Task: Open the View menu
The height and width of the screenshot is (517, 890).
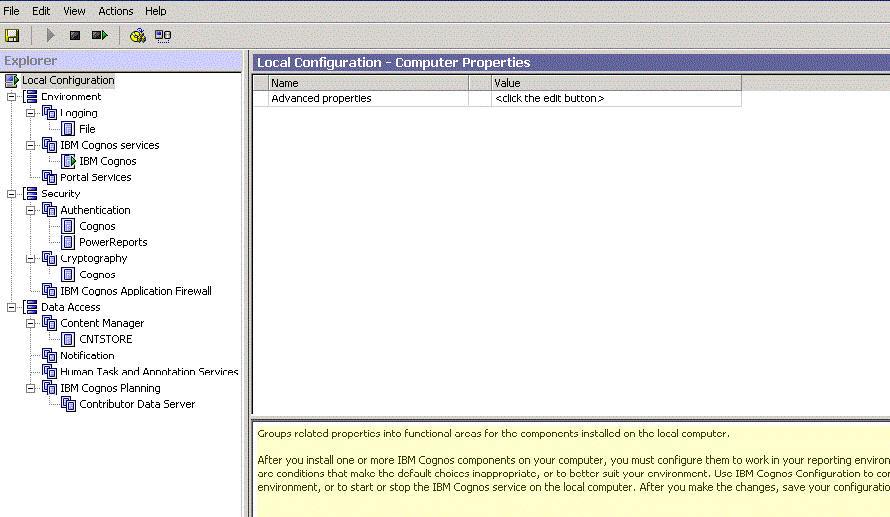Action: coord(74,11)
